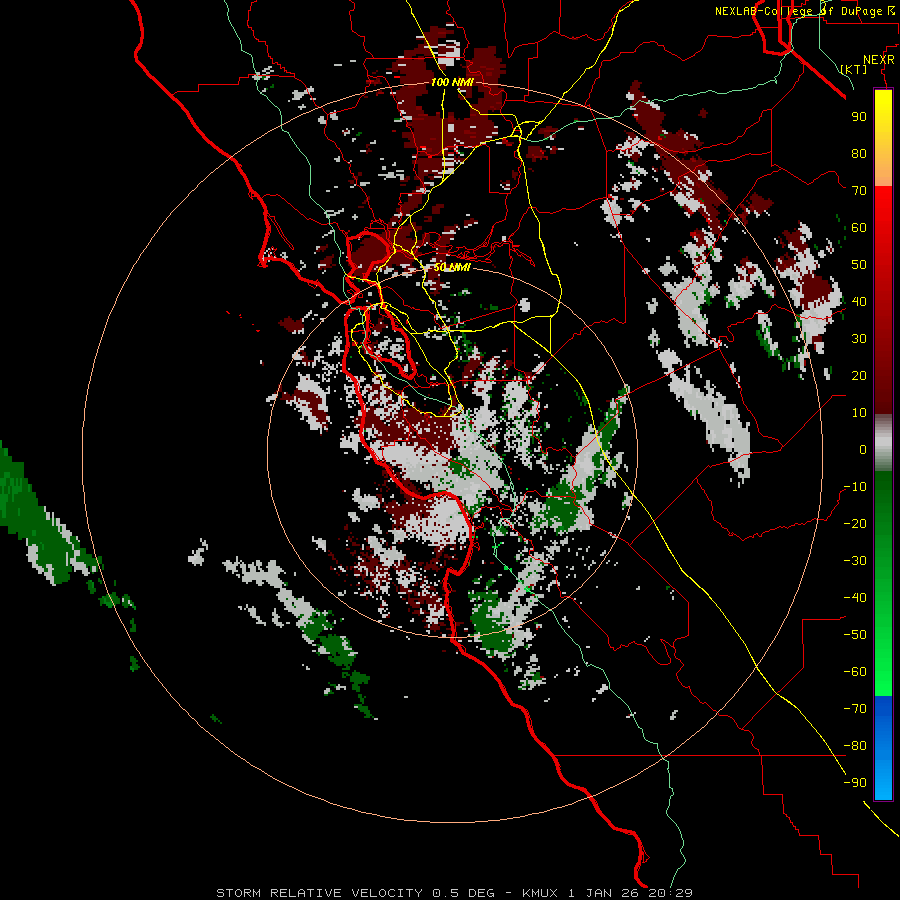The image size is (900, 900).
Task: Click the 30 value on the velocity scale
Action: pos(859,339)
